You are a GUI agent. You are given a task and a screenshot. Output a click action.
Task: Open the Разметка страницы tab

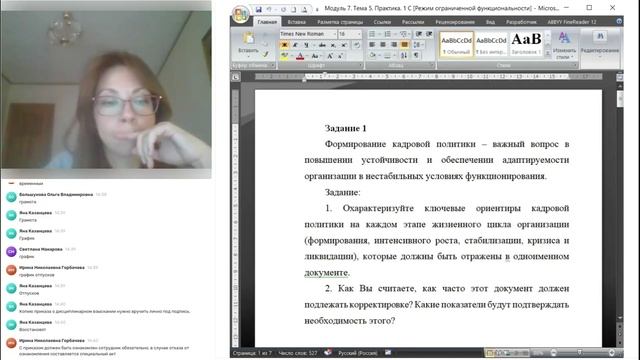(x=340, y=22)
